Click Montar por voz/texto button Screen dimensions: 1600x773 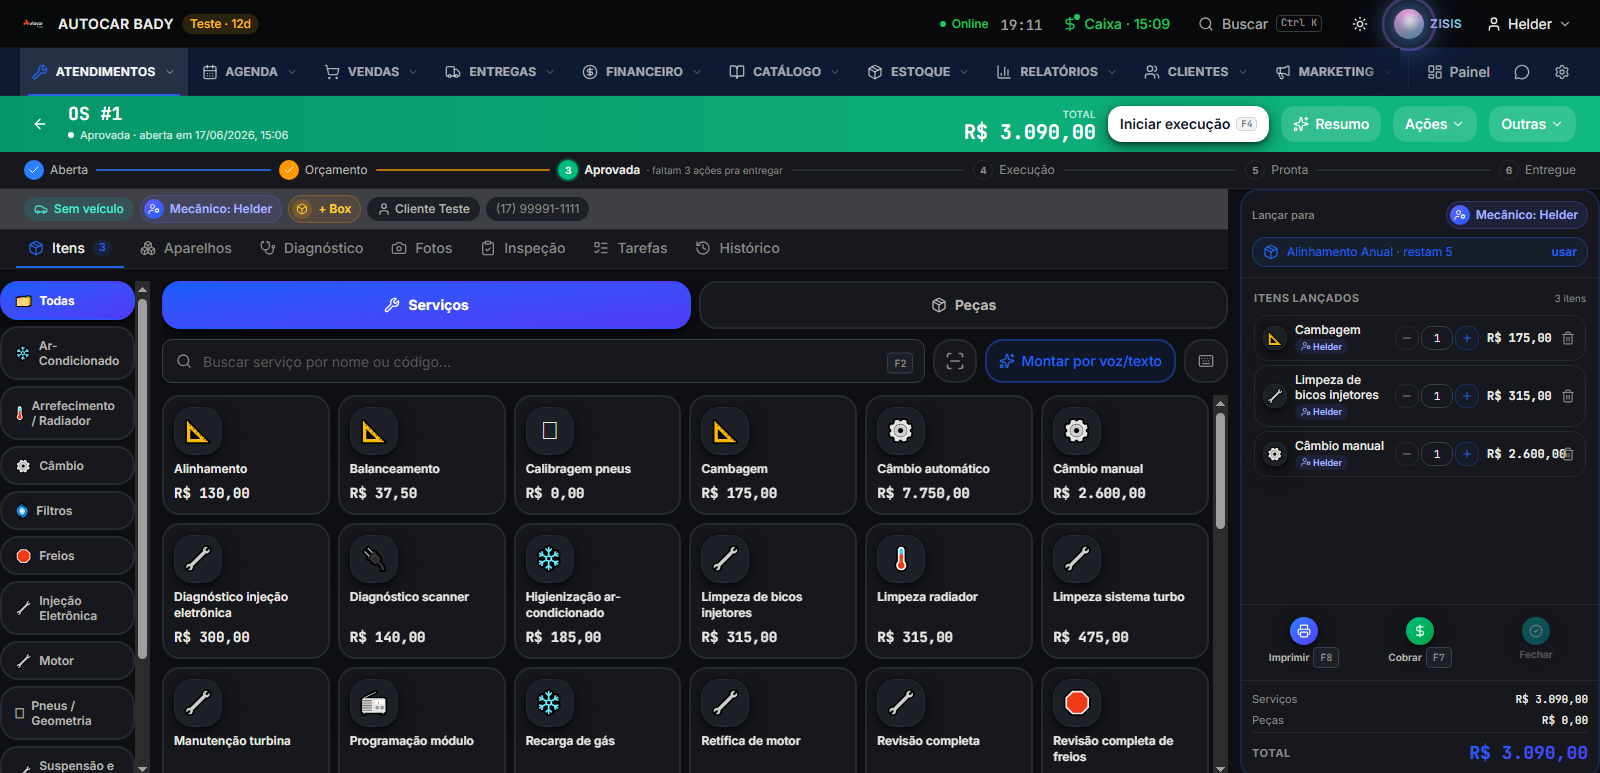point(1081,361)
